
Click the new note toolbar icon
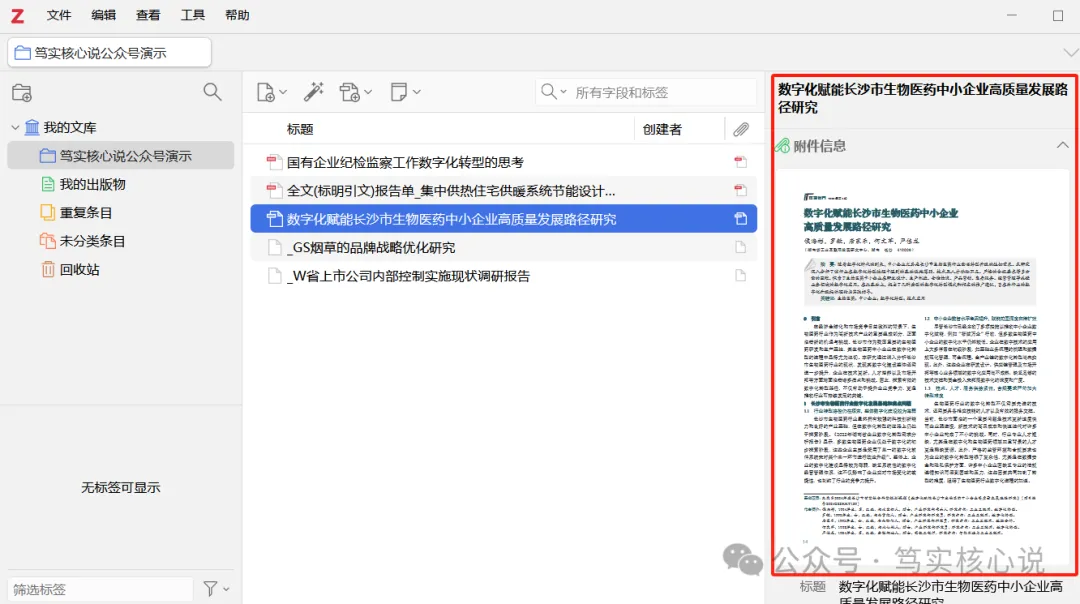pos(404,92)
